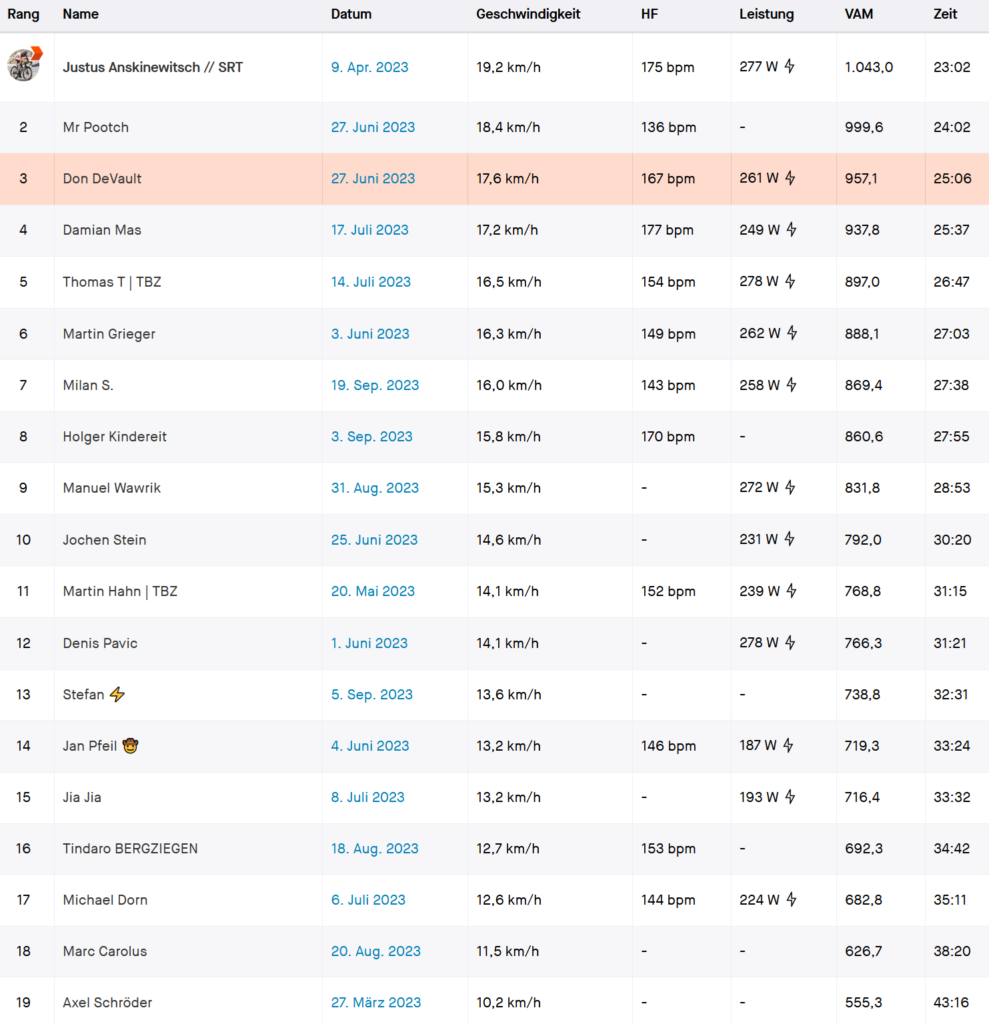Click the bolt icon next to 231 W
The height and width of the screenshot is (1024, 989).
(x=789, y=540)
